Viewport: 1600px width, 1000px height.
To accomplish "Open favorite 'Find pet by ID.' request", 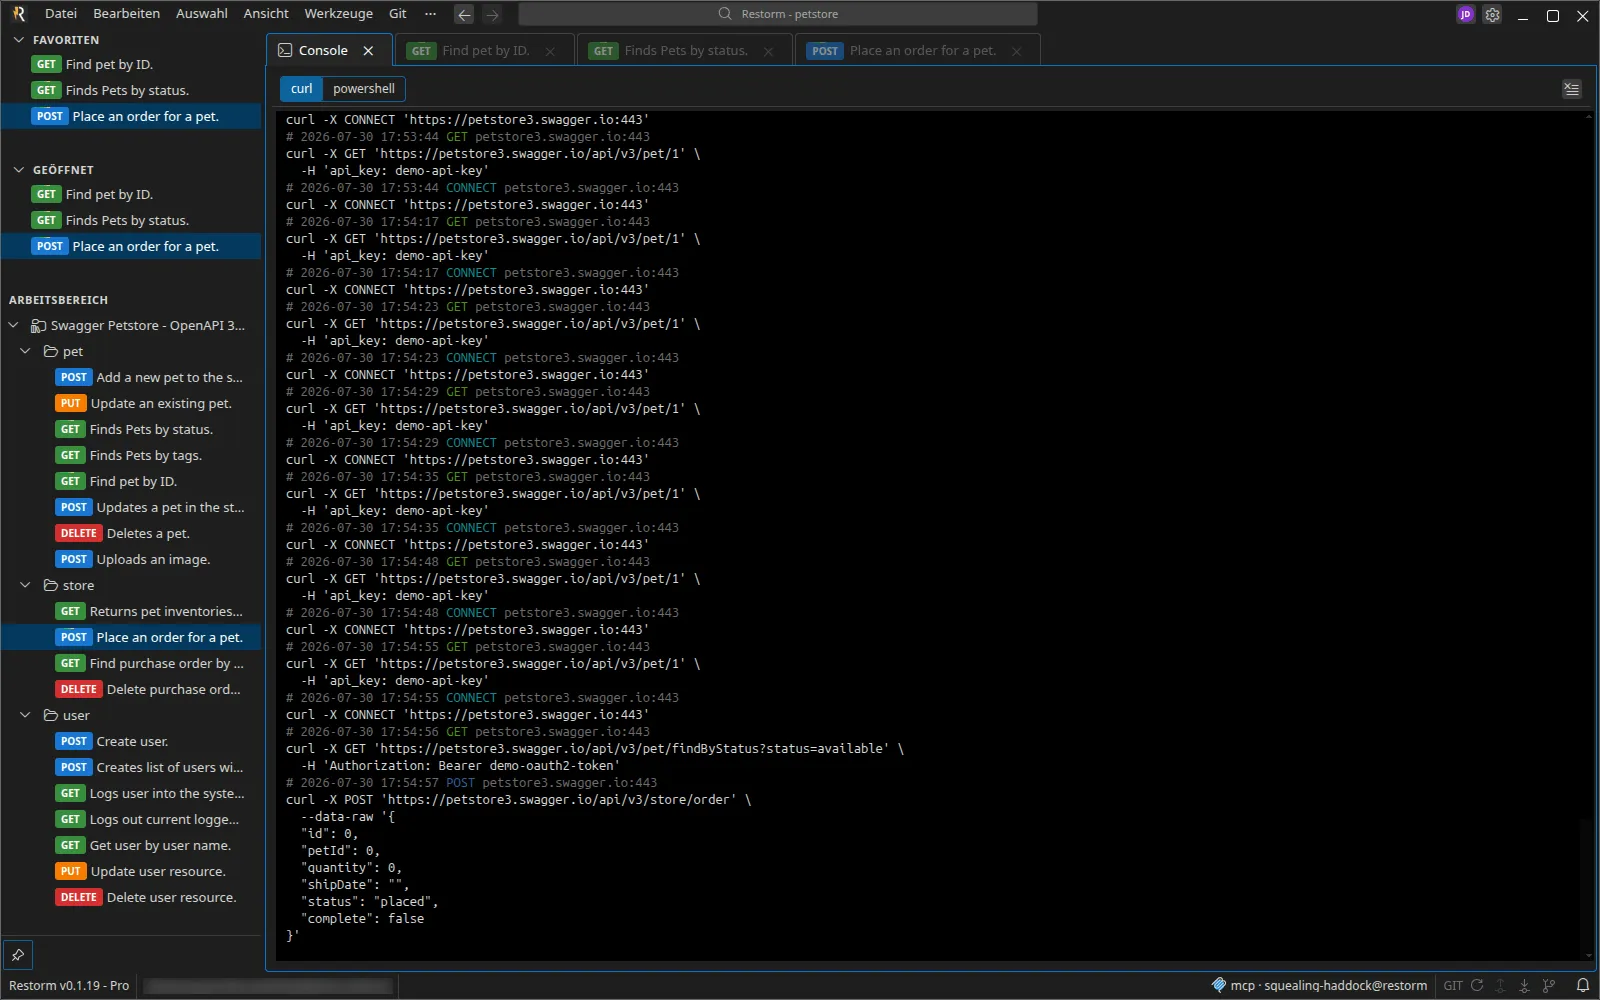I will click(x=131, y=64).
